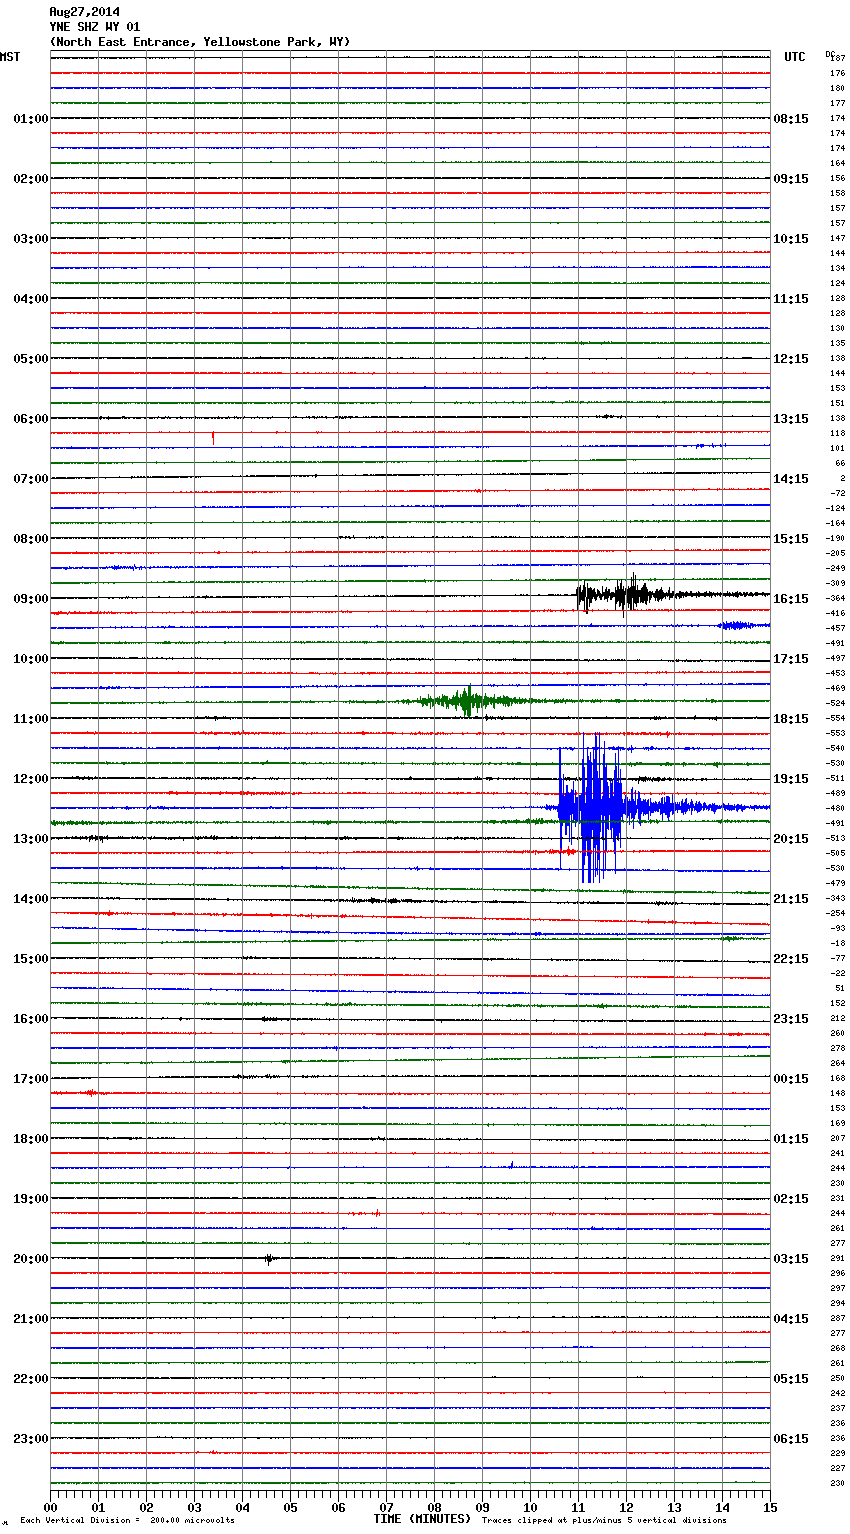The width and height of the screenshot is (850, 1534).
Task: Click the 00 tick on the minutes axis
Action: coord(51,1508)
